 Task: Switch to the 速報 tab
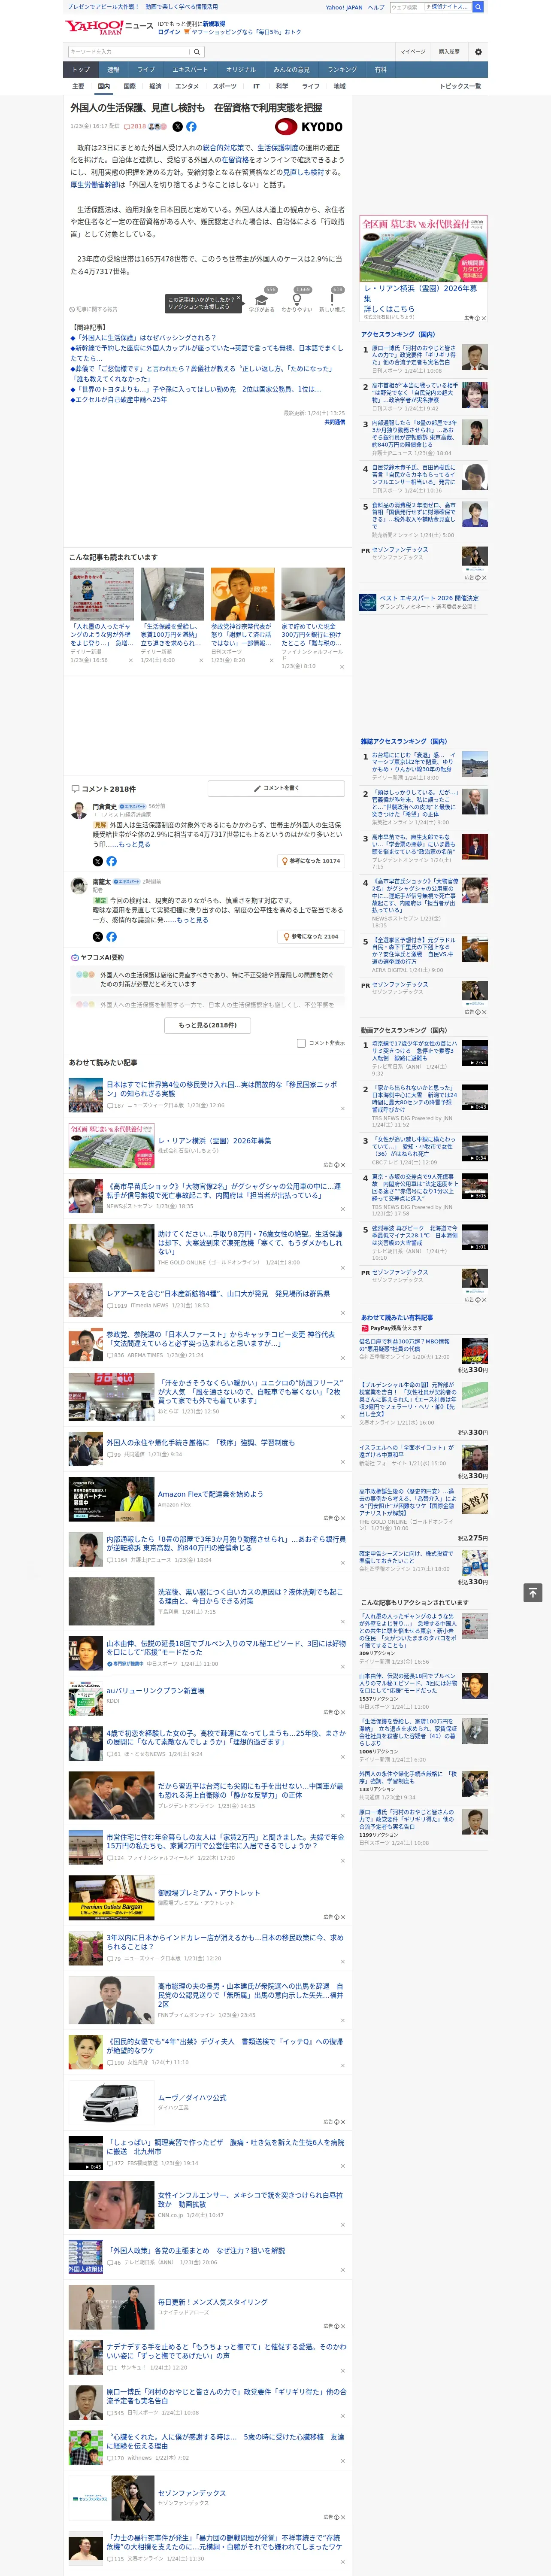tap(113, 70)
